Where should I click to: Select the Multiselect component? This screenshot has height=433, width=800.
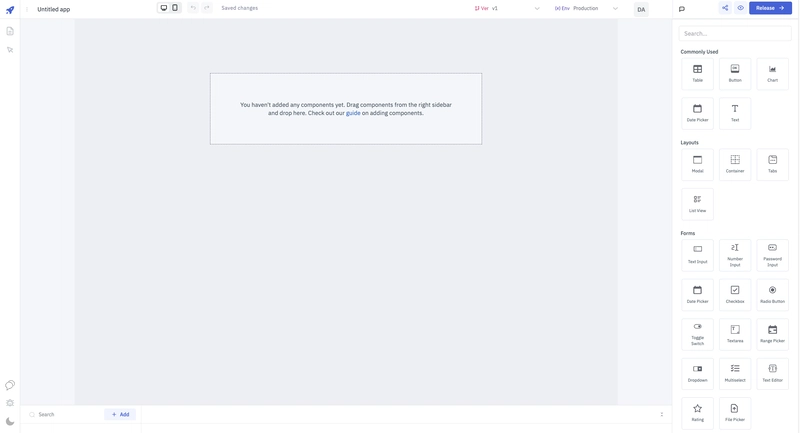pos(735,374)
